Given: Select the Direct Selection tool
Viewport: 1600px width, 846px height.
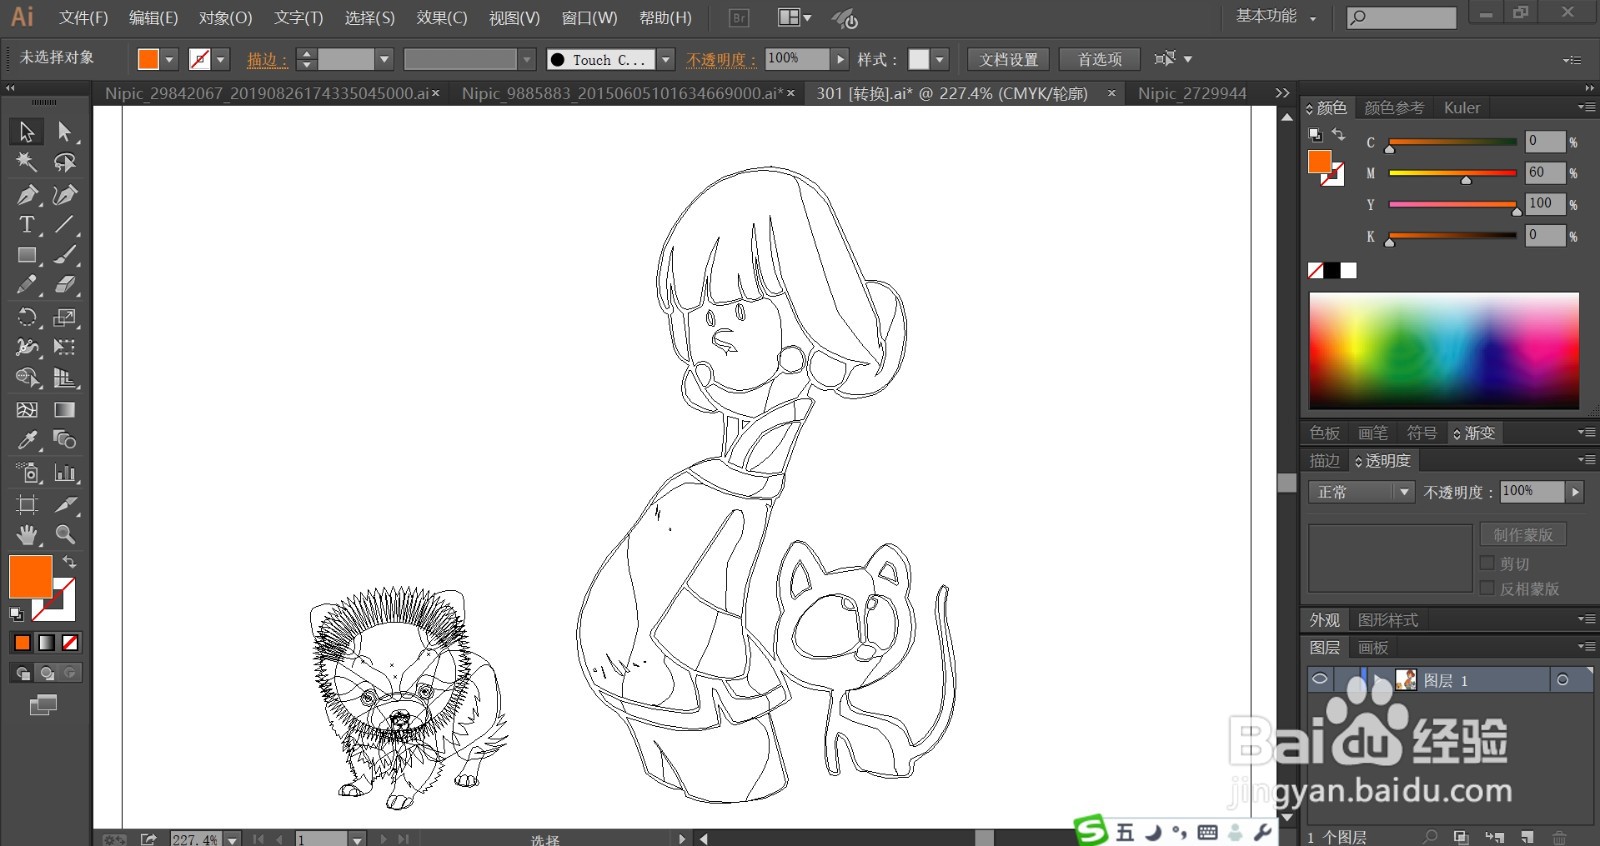Looking at the screenshot, I should [65, 131].
